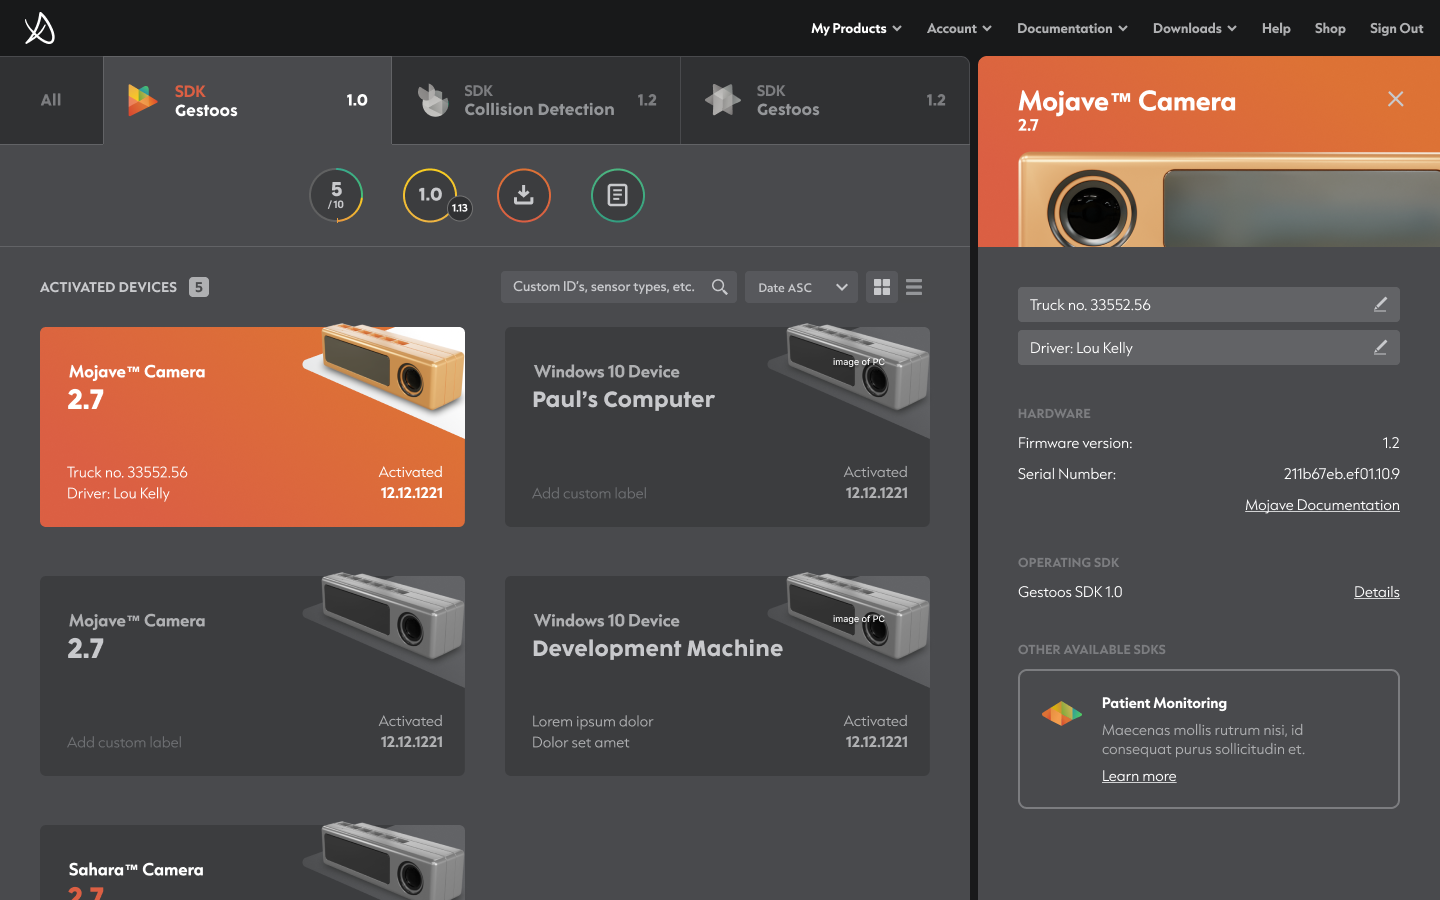Select the SDK Gestoos 1.0 tab
The width and height of the screenshot is (1440, 900).
pyautogui.click(x=247, y=100)
